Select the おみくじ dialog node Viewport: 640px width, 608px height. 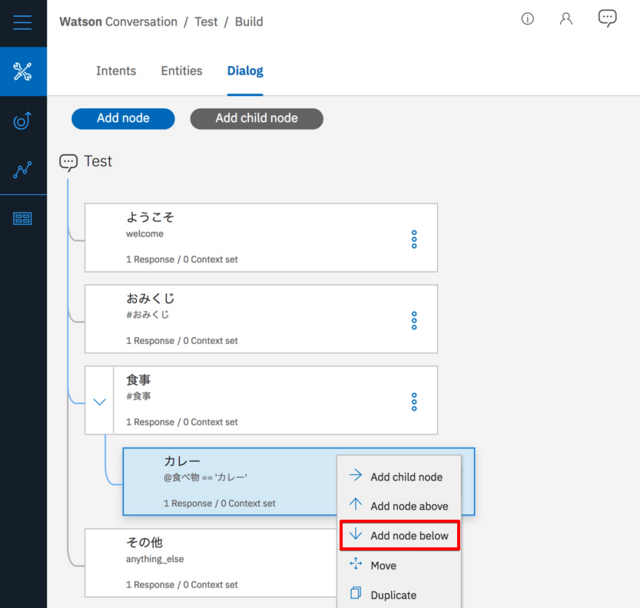tap(261, 319)
